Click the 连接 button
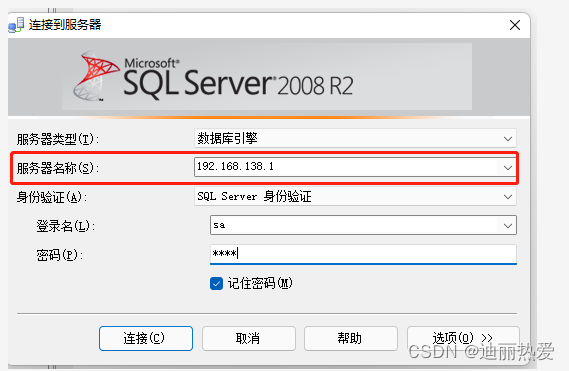 click(x=146, y=338)
